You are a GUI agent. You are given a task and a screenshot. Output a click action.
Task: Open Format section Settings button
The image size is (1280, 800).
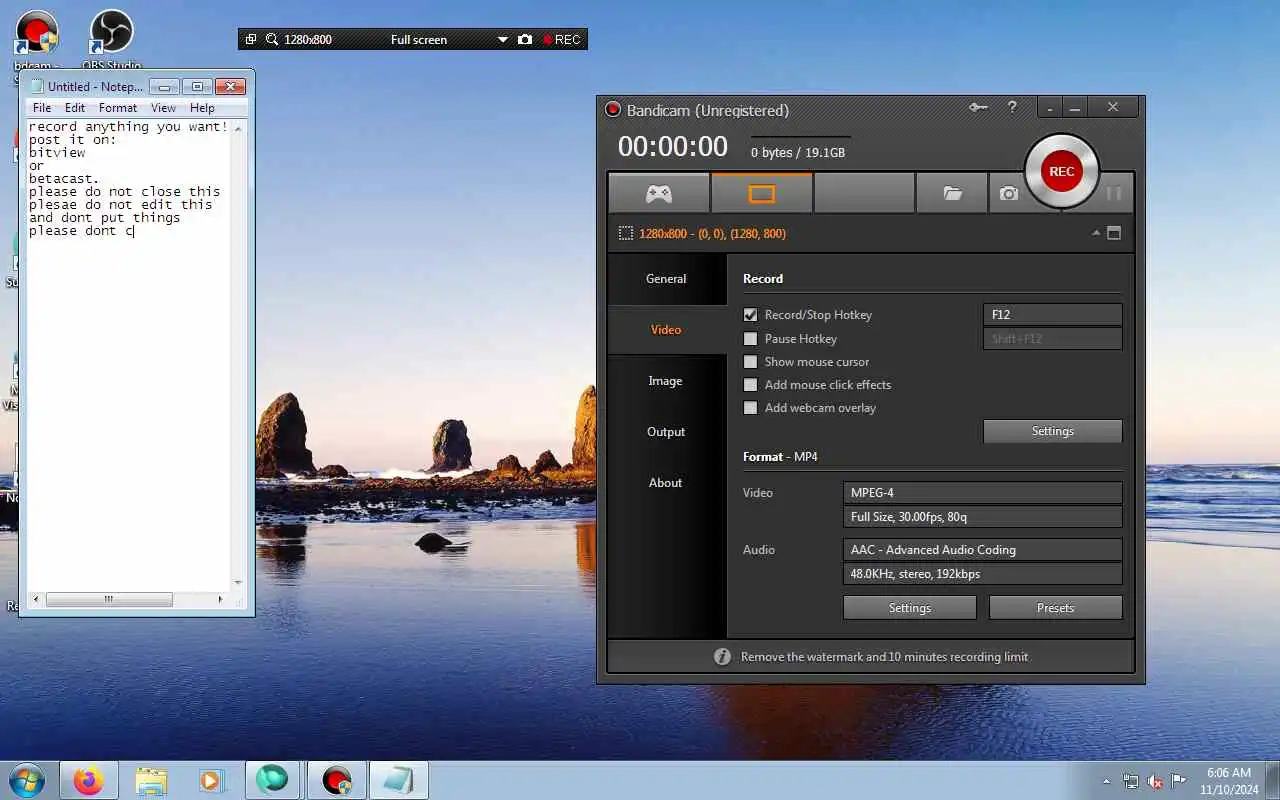(910, 607)
